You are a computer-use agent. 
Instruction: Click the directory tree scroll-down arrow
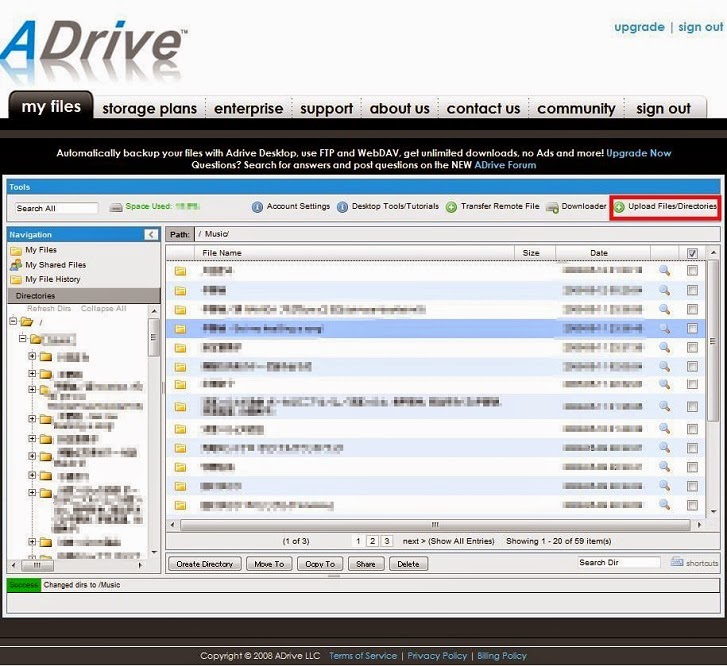pos(154,552)
